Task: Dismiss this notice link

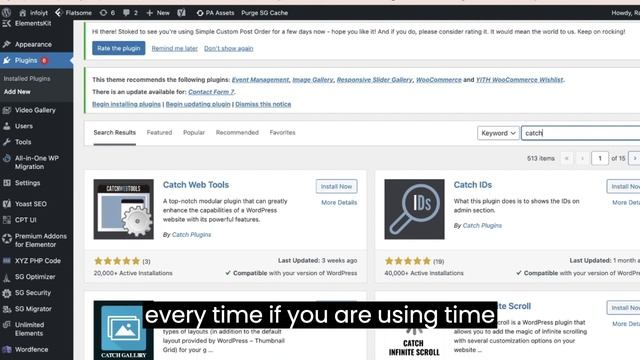Action: point(263,104)
